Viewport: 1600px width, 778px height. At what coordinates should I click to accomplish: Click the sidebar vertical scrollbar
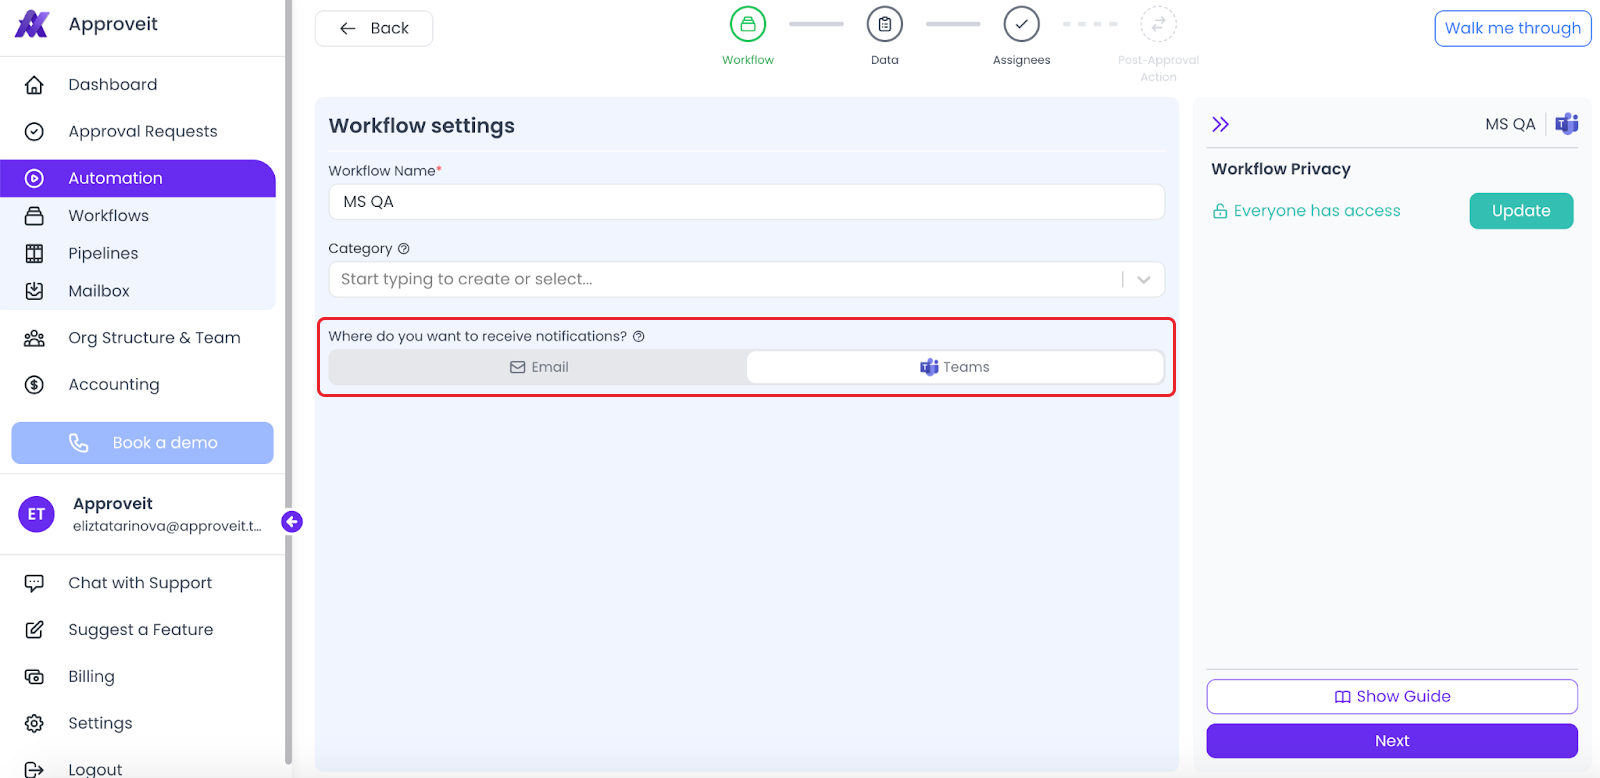click(x=288, y=380)
